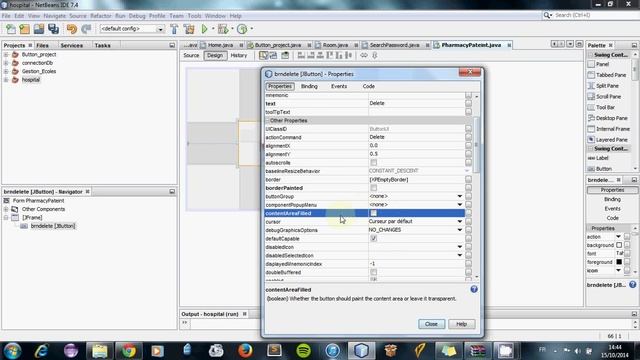
Task: Click the Profile Project icon
Action: [242, 29]
